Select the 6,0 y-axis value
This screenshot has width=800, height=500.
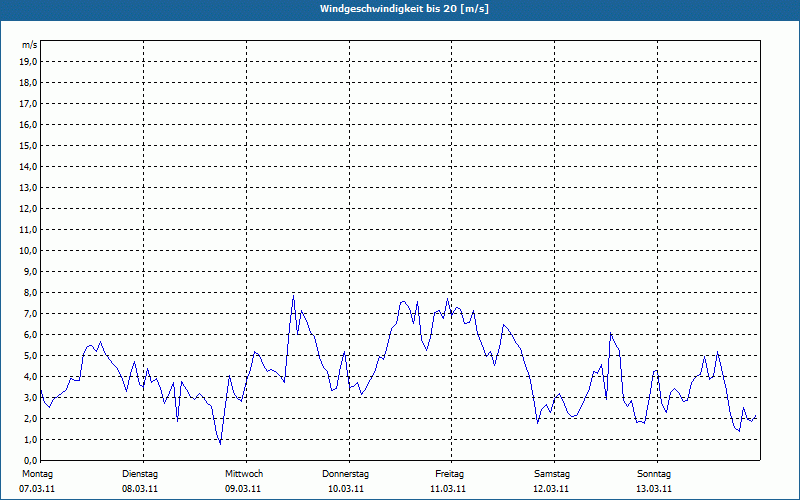[31, 334]
